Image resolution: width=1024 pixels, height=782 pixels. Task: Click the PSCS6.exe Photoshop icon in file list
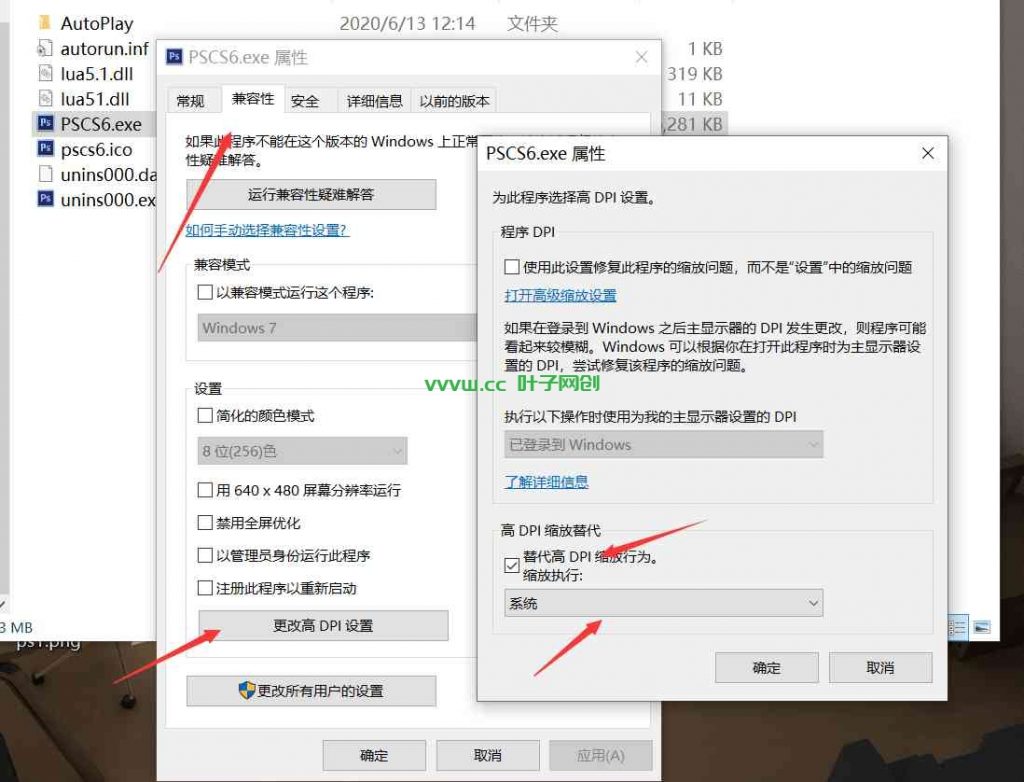tap(45, 123)
